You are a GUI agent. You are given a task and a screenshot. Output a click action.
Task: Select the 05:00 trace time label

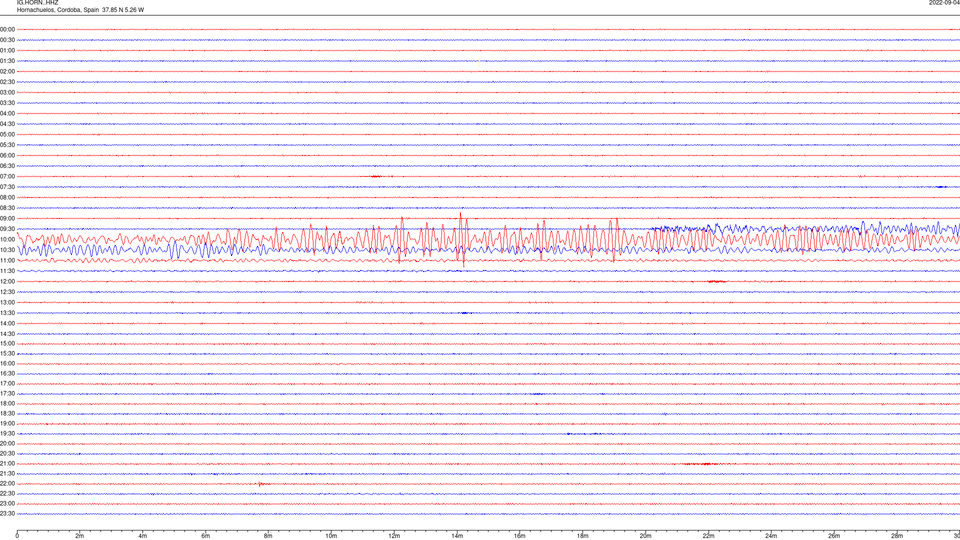click(x=7, y=135)
